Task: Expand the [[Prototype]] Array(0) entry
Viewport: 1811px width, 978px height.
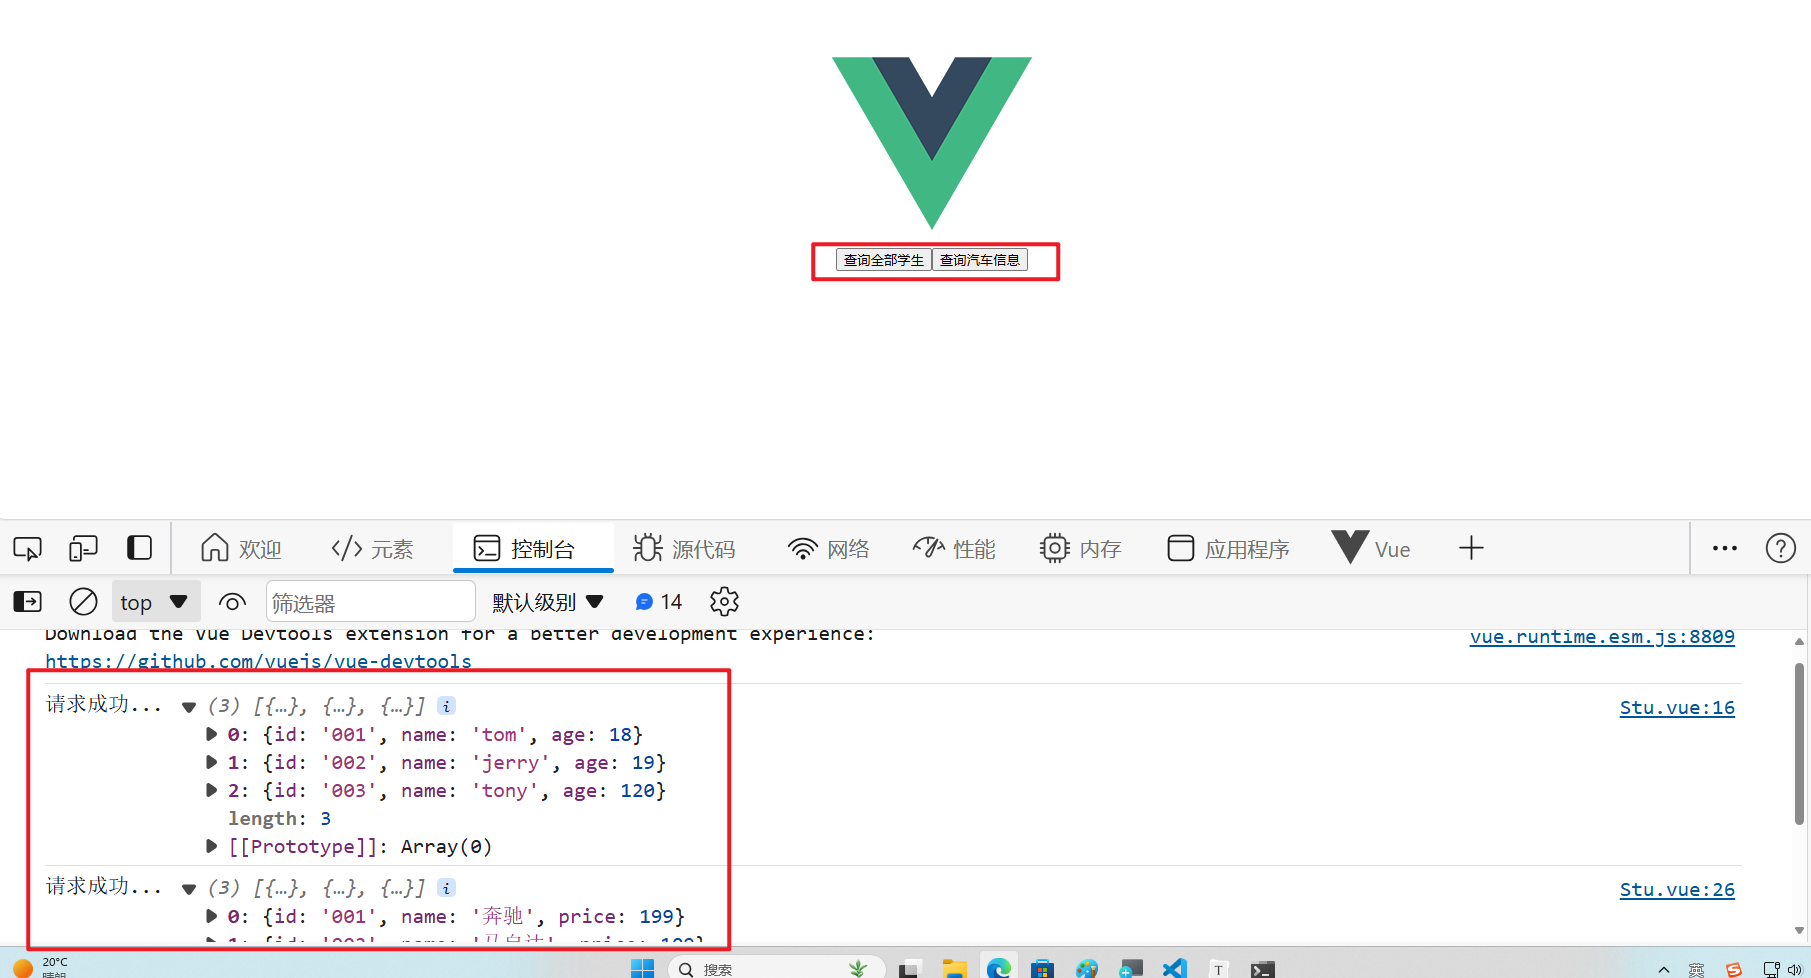Action: (211, 846)
